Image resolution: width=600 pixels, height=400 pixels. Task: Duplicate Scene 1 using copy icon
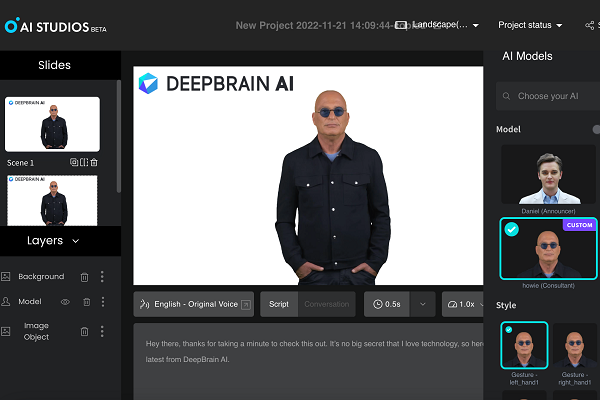coord(74,162)
